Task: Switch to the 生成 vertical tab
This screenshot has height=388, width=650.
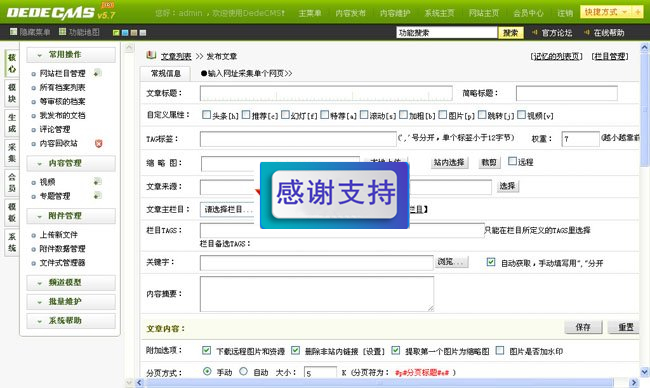Action: pyautogui.click(x=12, y=123)
